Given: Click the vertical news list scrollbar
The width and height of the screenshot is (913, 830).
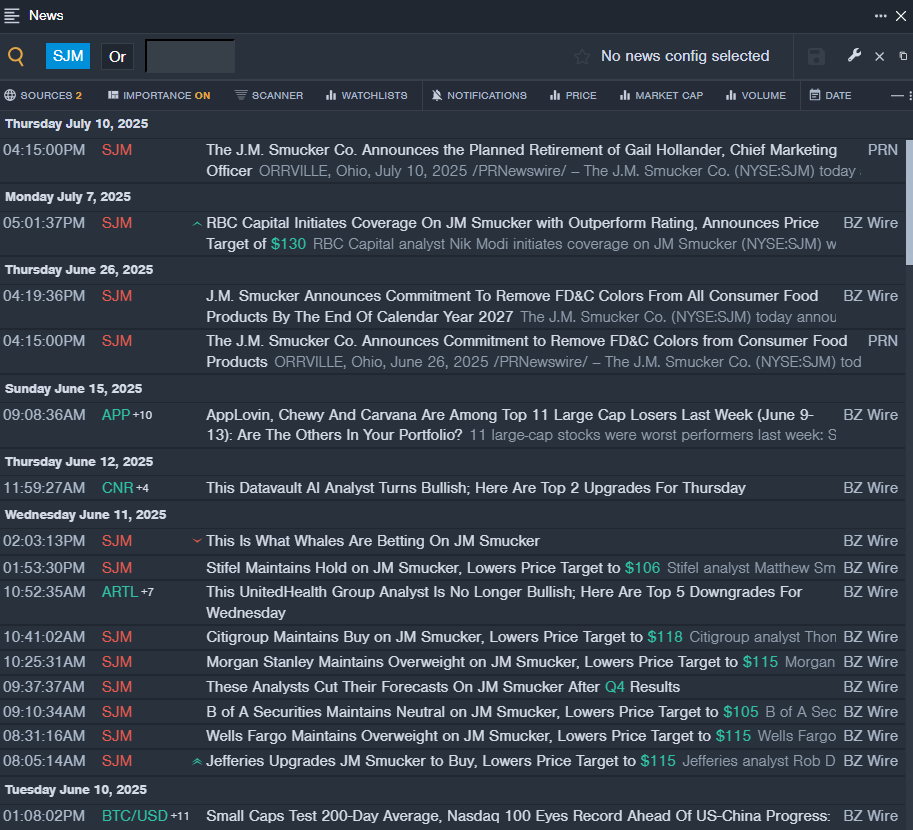Looking at the screenshot, I should tap(909, 202).
